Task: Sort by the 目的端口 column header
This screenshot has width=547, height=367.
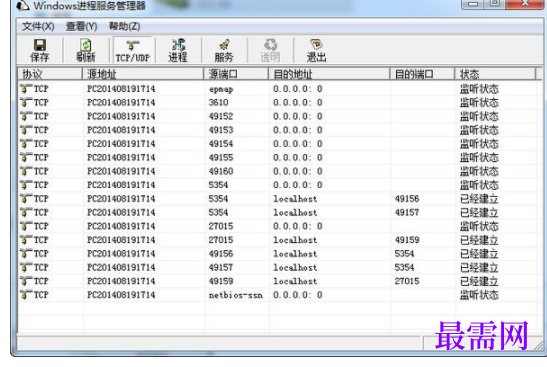Action: pos(422,74)
